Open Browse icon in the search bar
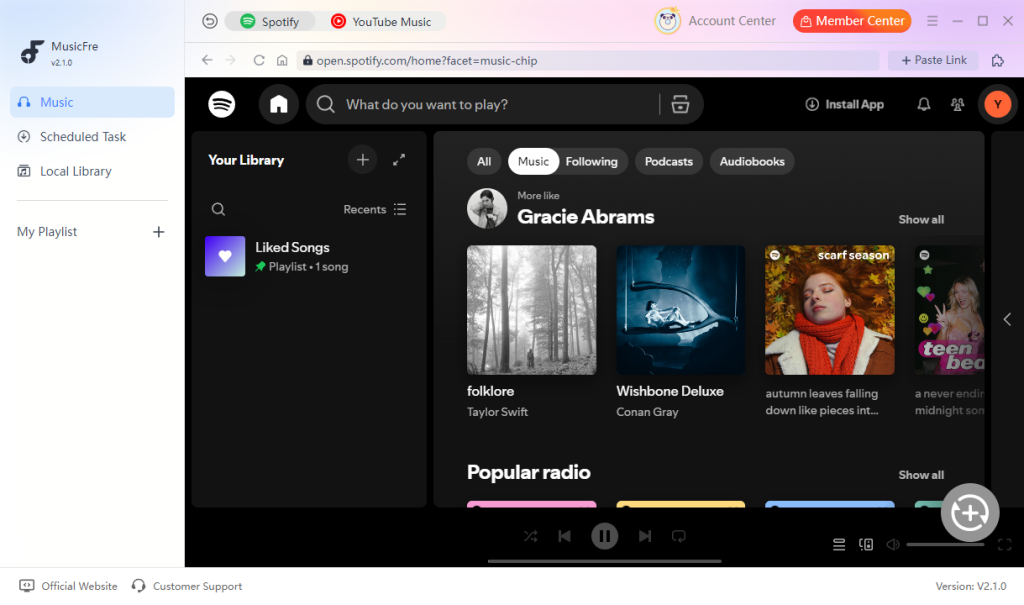1024x605 pixels. pyautogui.click(x=680, y=105)
